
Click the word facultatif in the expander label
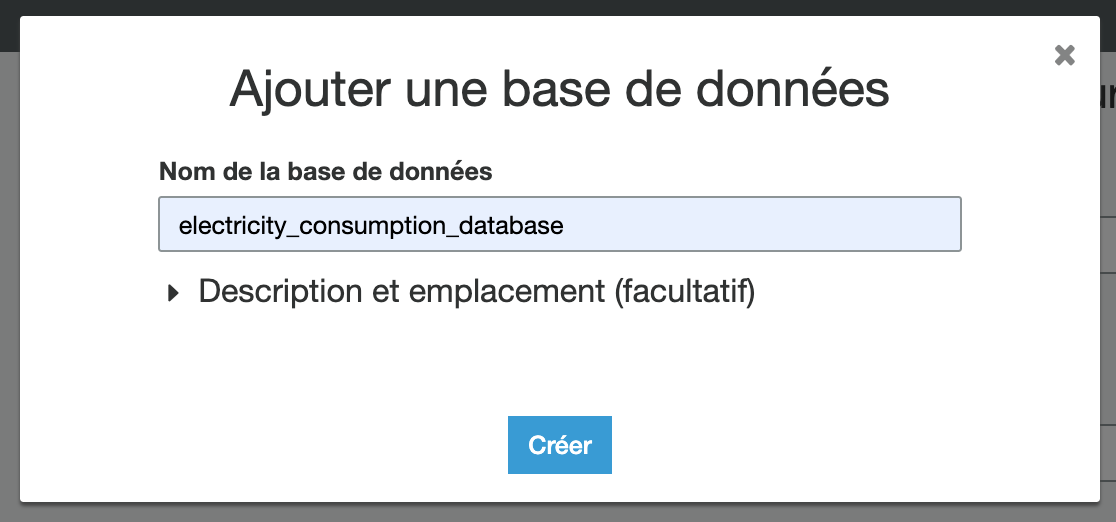(684, 291)
